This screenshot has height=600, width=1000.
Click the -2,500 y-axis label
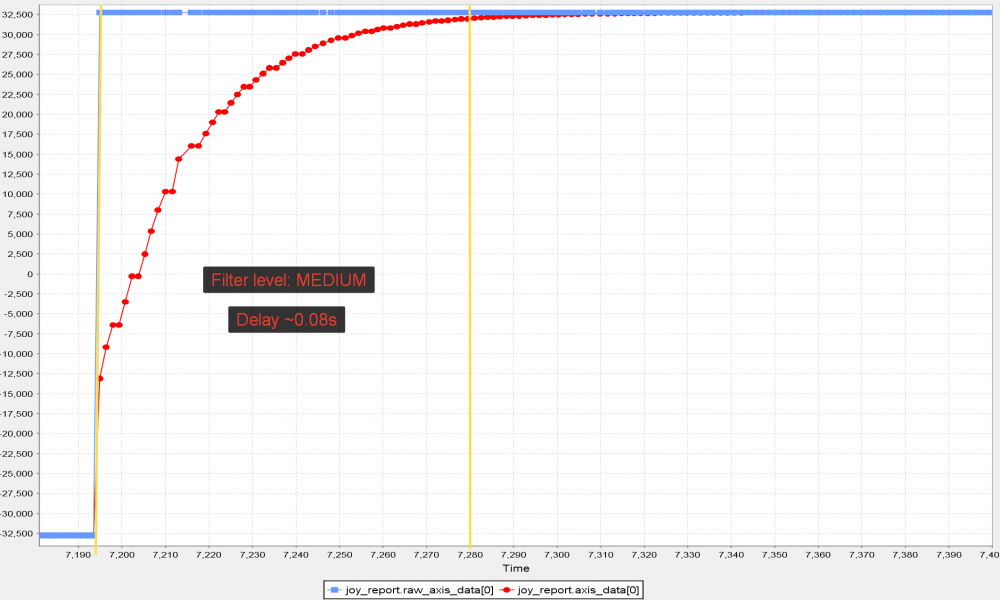point(18,294)
